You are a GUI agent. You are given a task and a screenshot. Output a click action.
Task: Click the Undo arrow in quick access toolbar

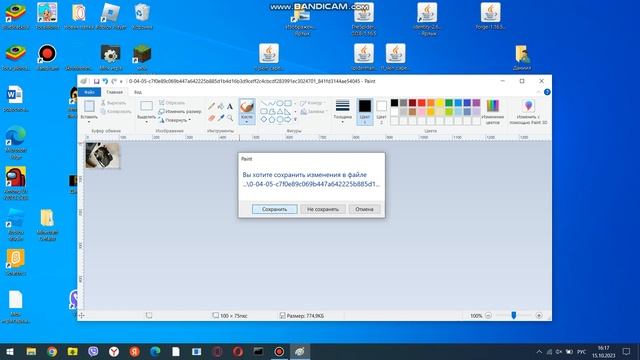tap(105, 81)
